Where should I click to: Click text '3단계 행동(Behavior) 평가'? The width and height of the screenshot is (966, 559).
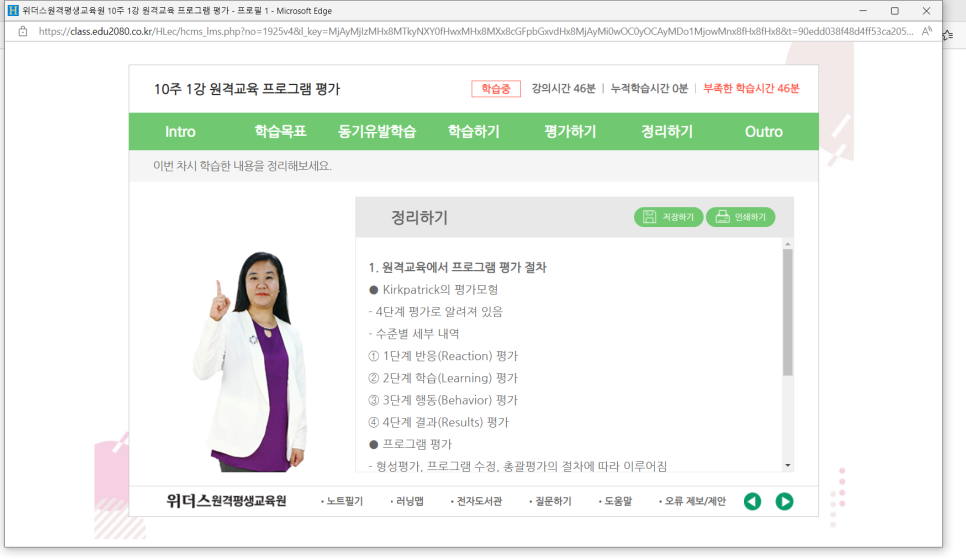(x=450, y=401)
